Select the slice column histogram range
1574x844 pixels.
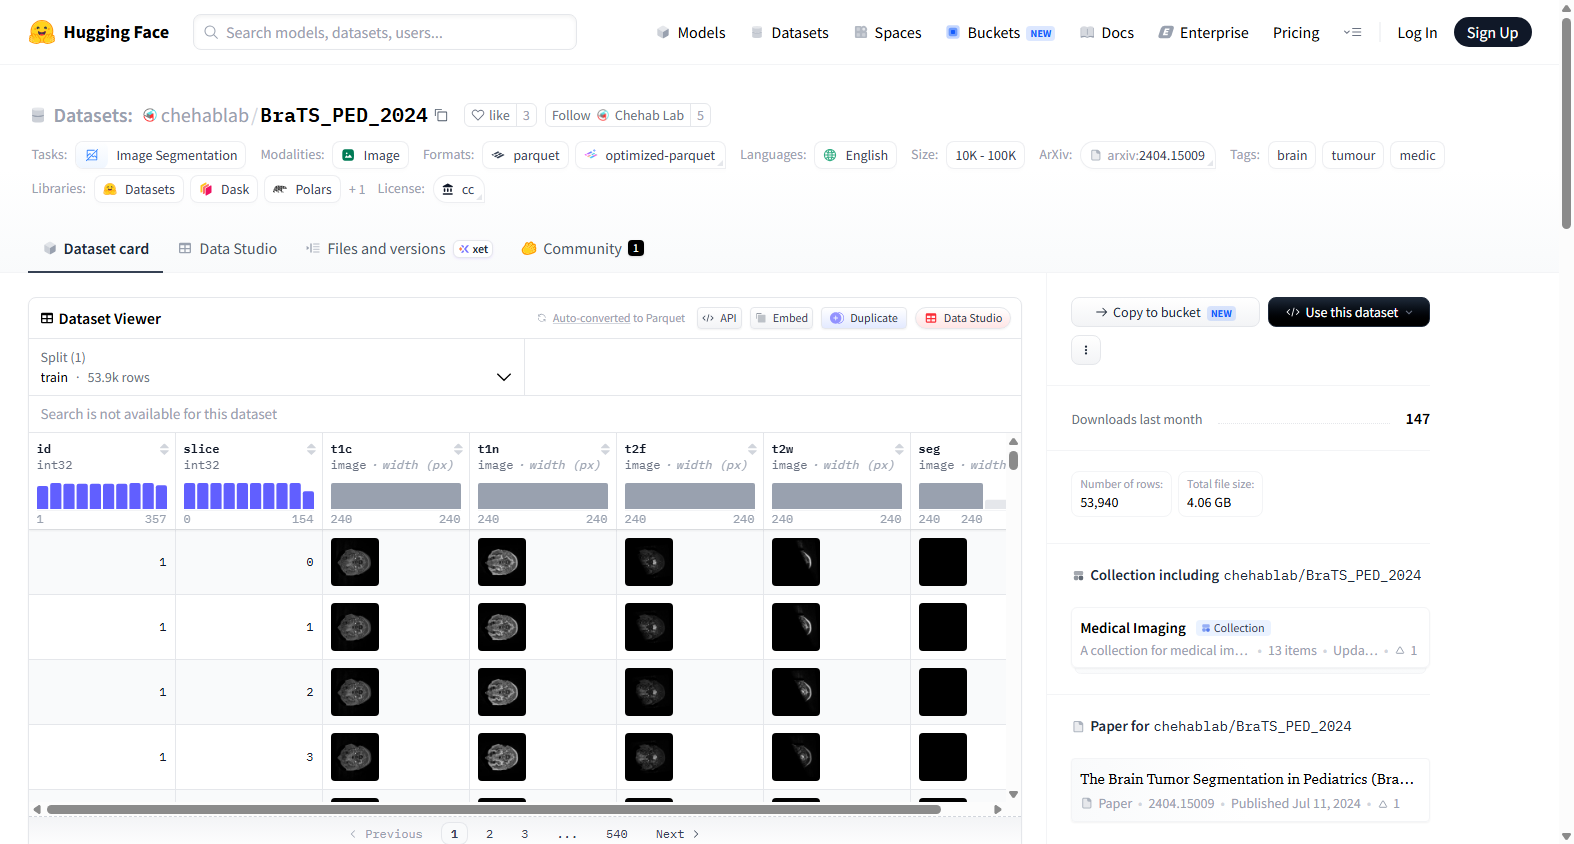point(249,496)
